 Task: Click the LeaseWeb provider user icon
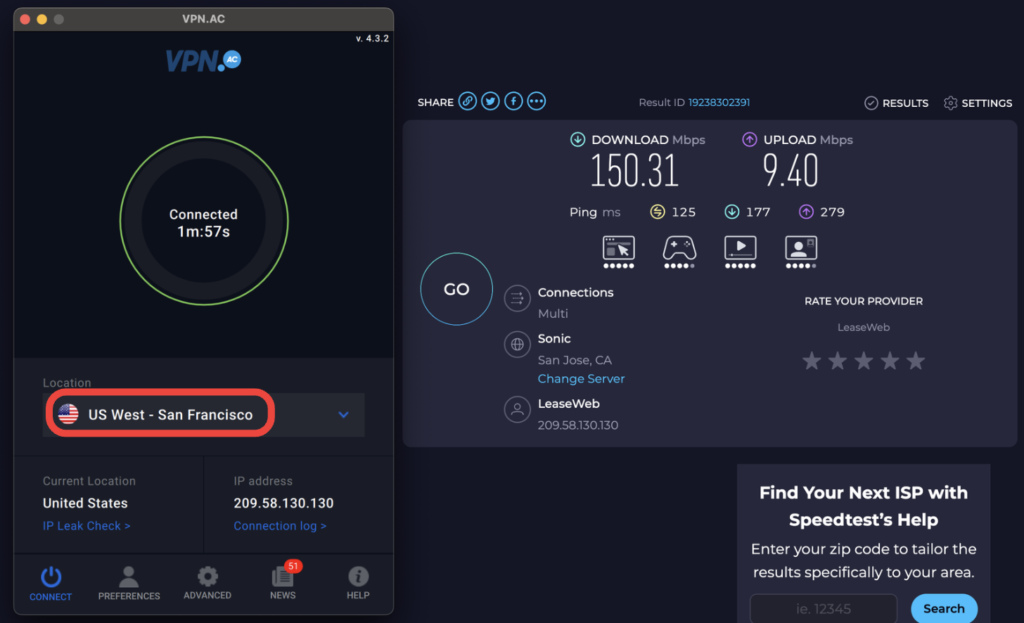pyautogui.click(x=517, y=409)
